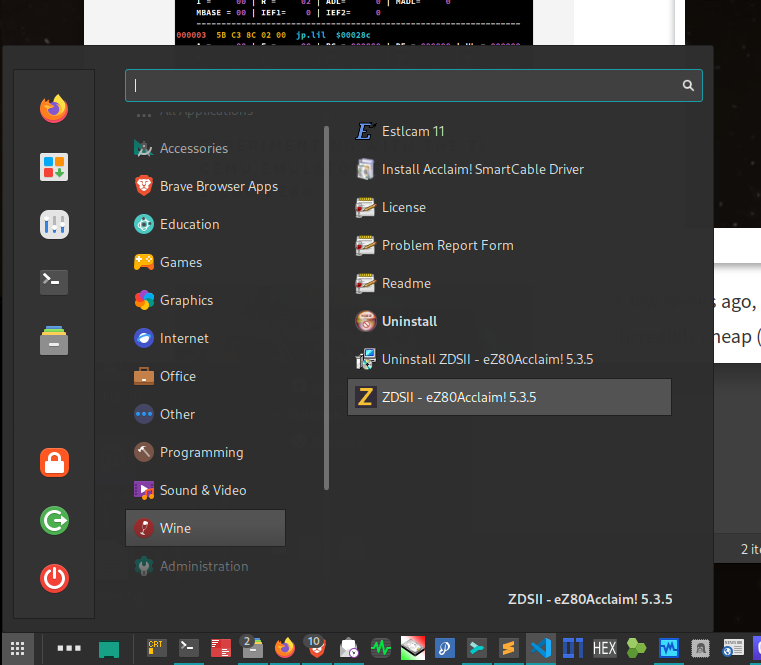This screenshot has height=665, width=761.
Task: Select the Administration category
Action: click(x=205, y=566)
